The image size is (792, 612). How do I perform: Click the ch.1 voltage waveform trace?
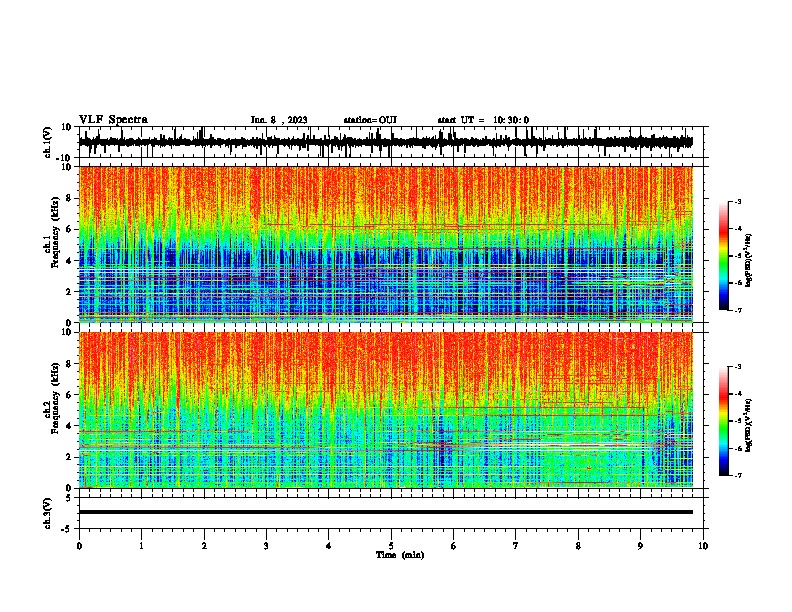(386, 142)
